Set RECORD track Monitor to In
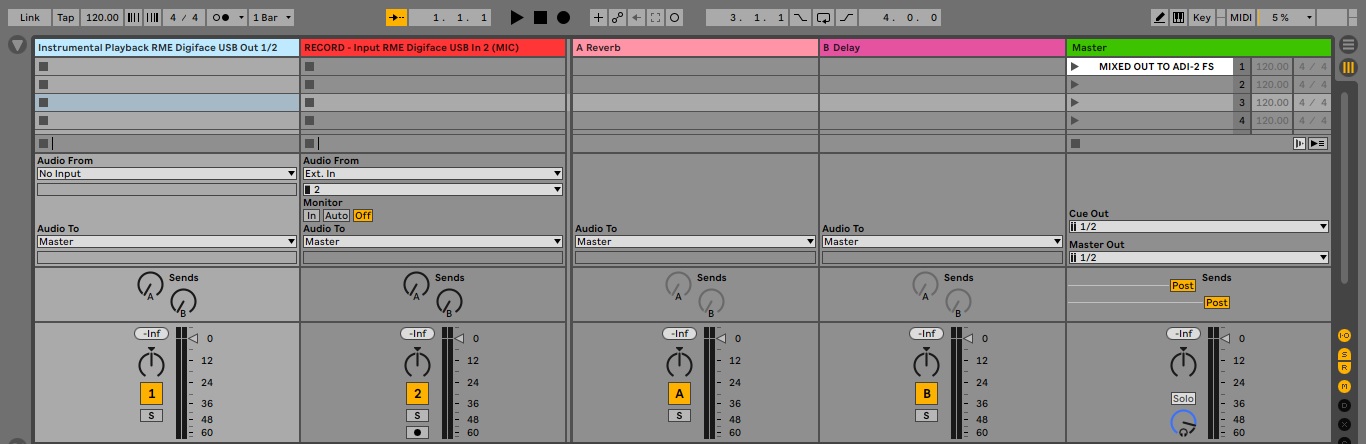This screenshot has width=1366, height=444. pyautogui.click(x=312, y=216)
